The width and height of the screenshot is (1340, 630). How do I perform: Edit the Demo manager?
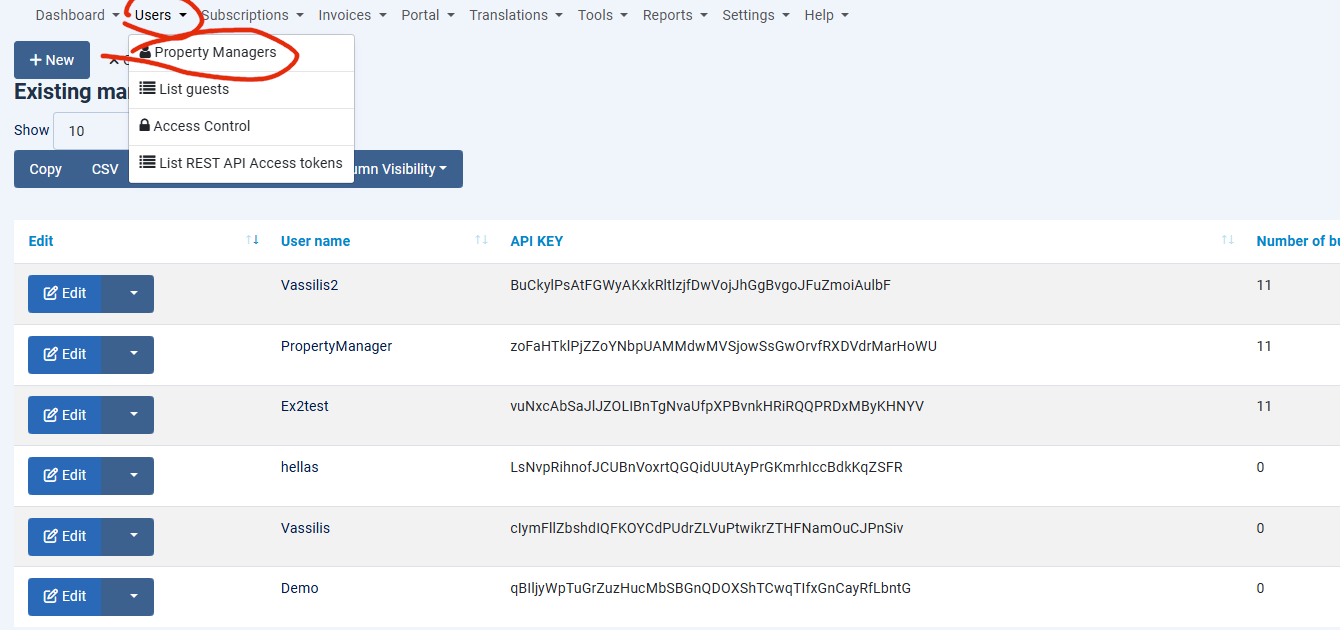(x=65, y=597)
